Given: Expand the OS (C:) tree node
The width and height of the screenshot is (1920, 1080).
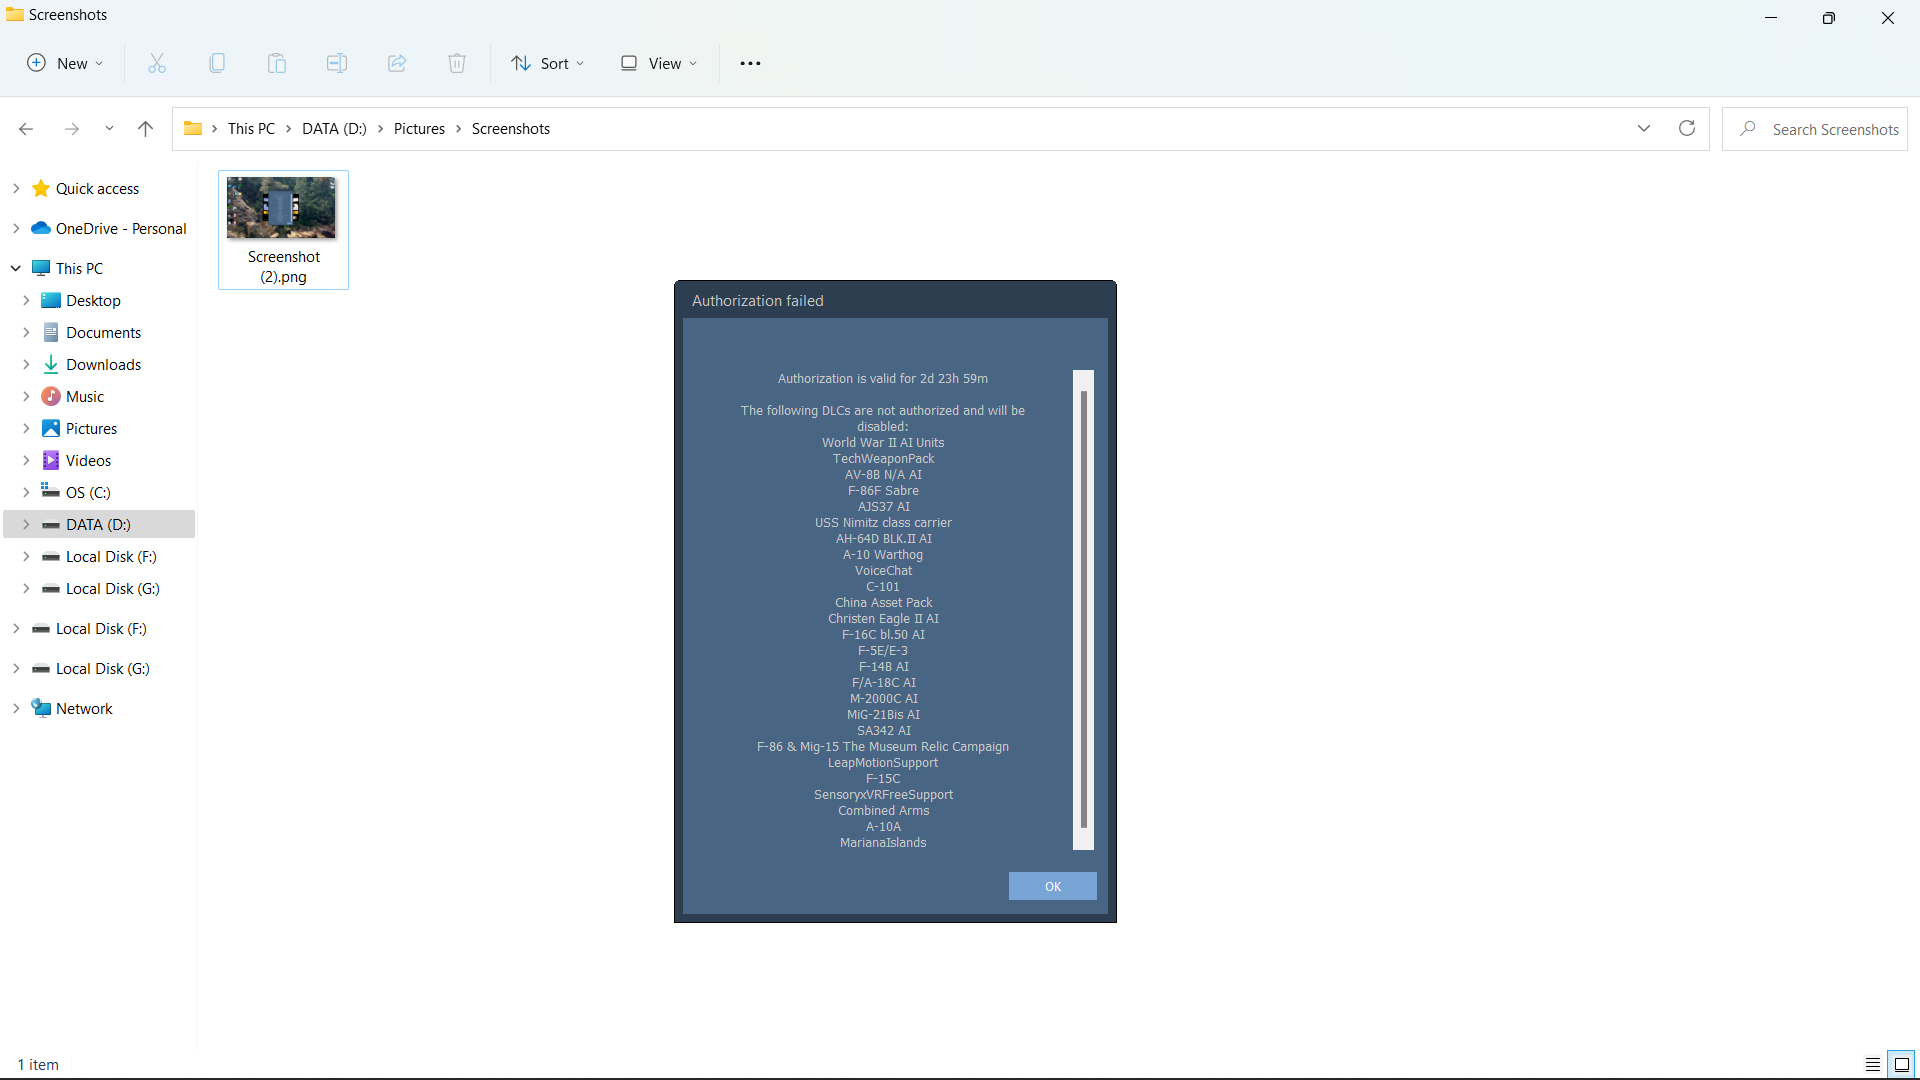Looking at the screenshot, I should (26, 492).
